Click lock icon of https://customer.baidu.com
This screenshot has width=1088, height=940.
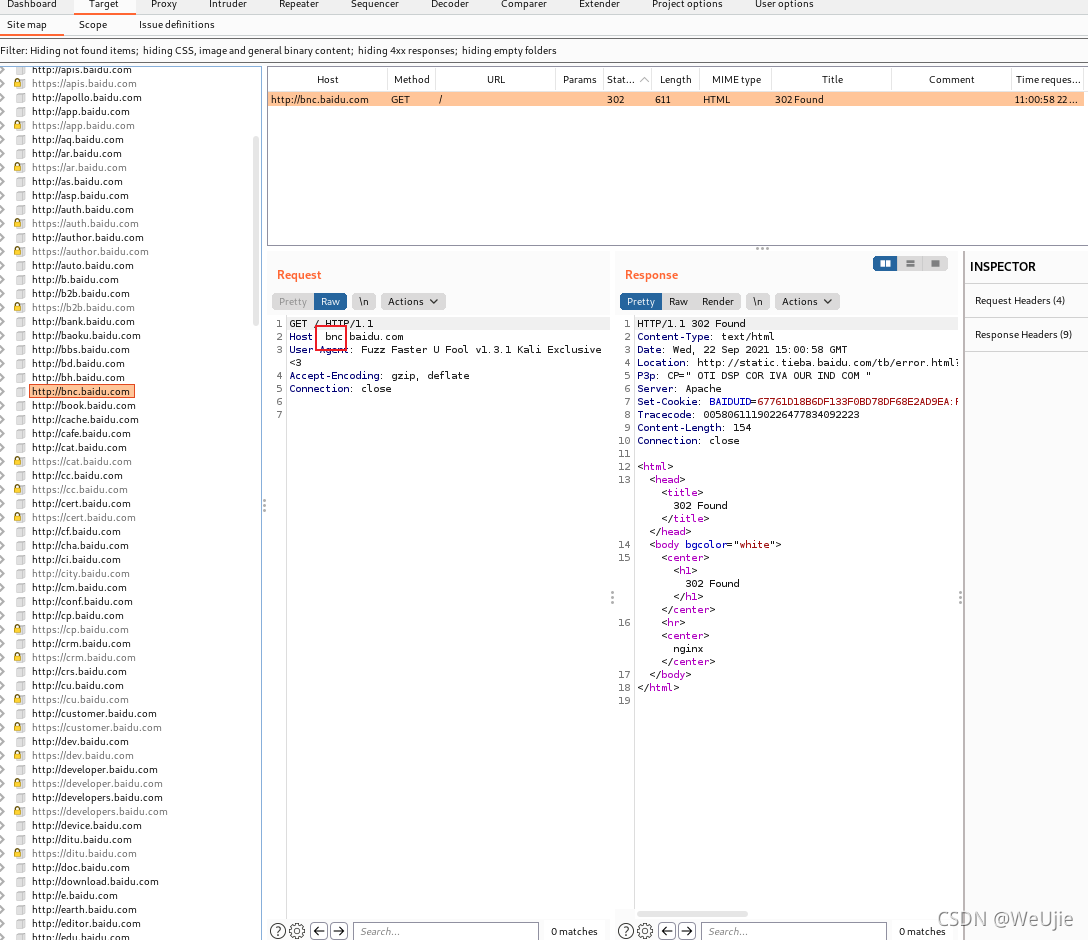coord(19,727)
